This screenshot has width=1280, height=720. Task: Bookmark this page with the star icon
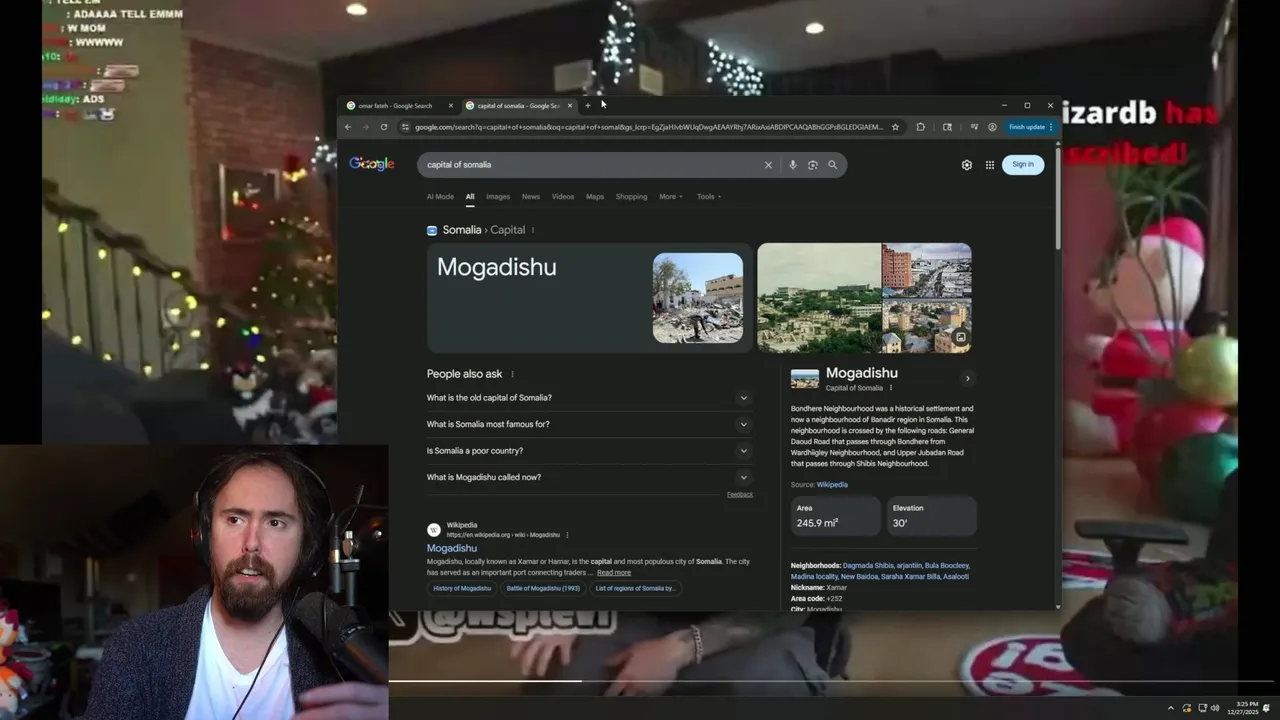(x=895, y=127)
